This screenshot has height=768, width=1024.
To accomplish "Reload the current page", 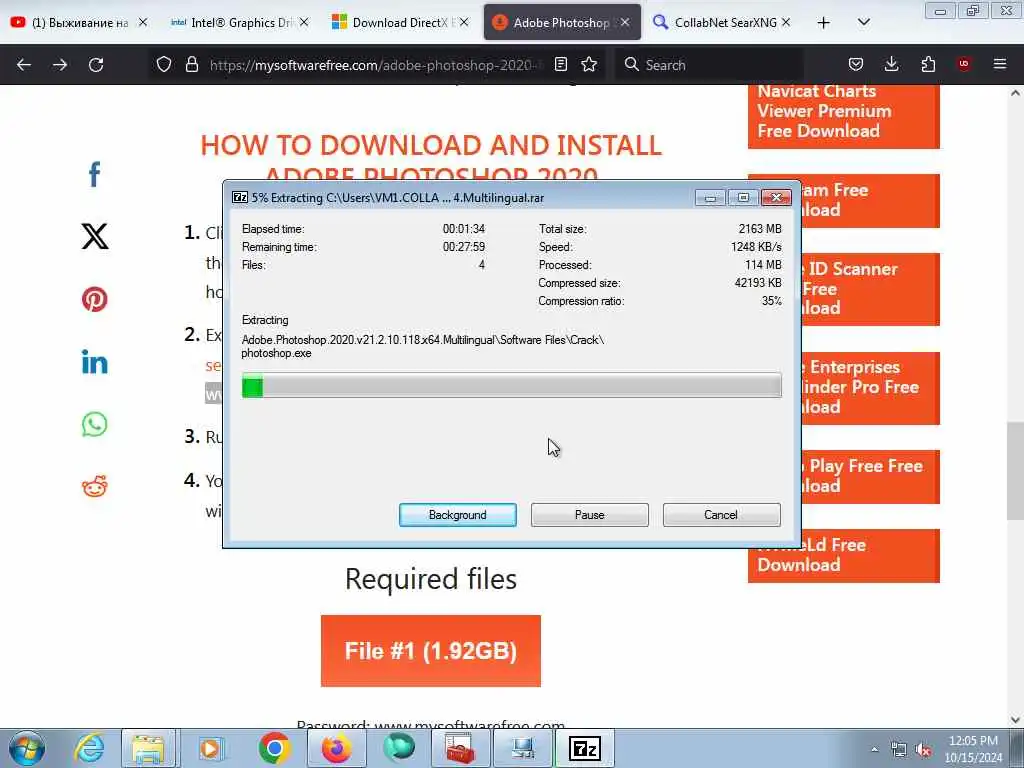I will (96, 65).
